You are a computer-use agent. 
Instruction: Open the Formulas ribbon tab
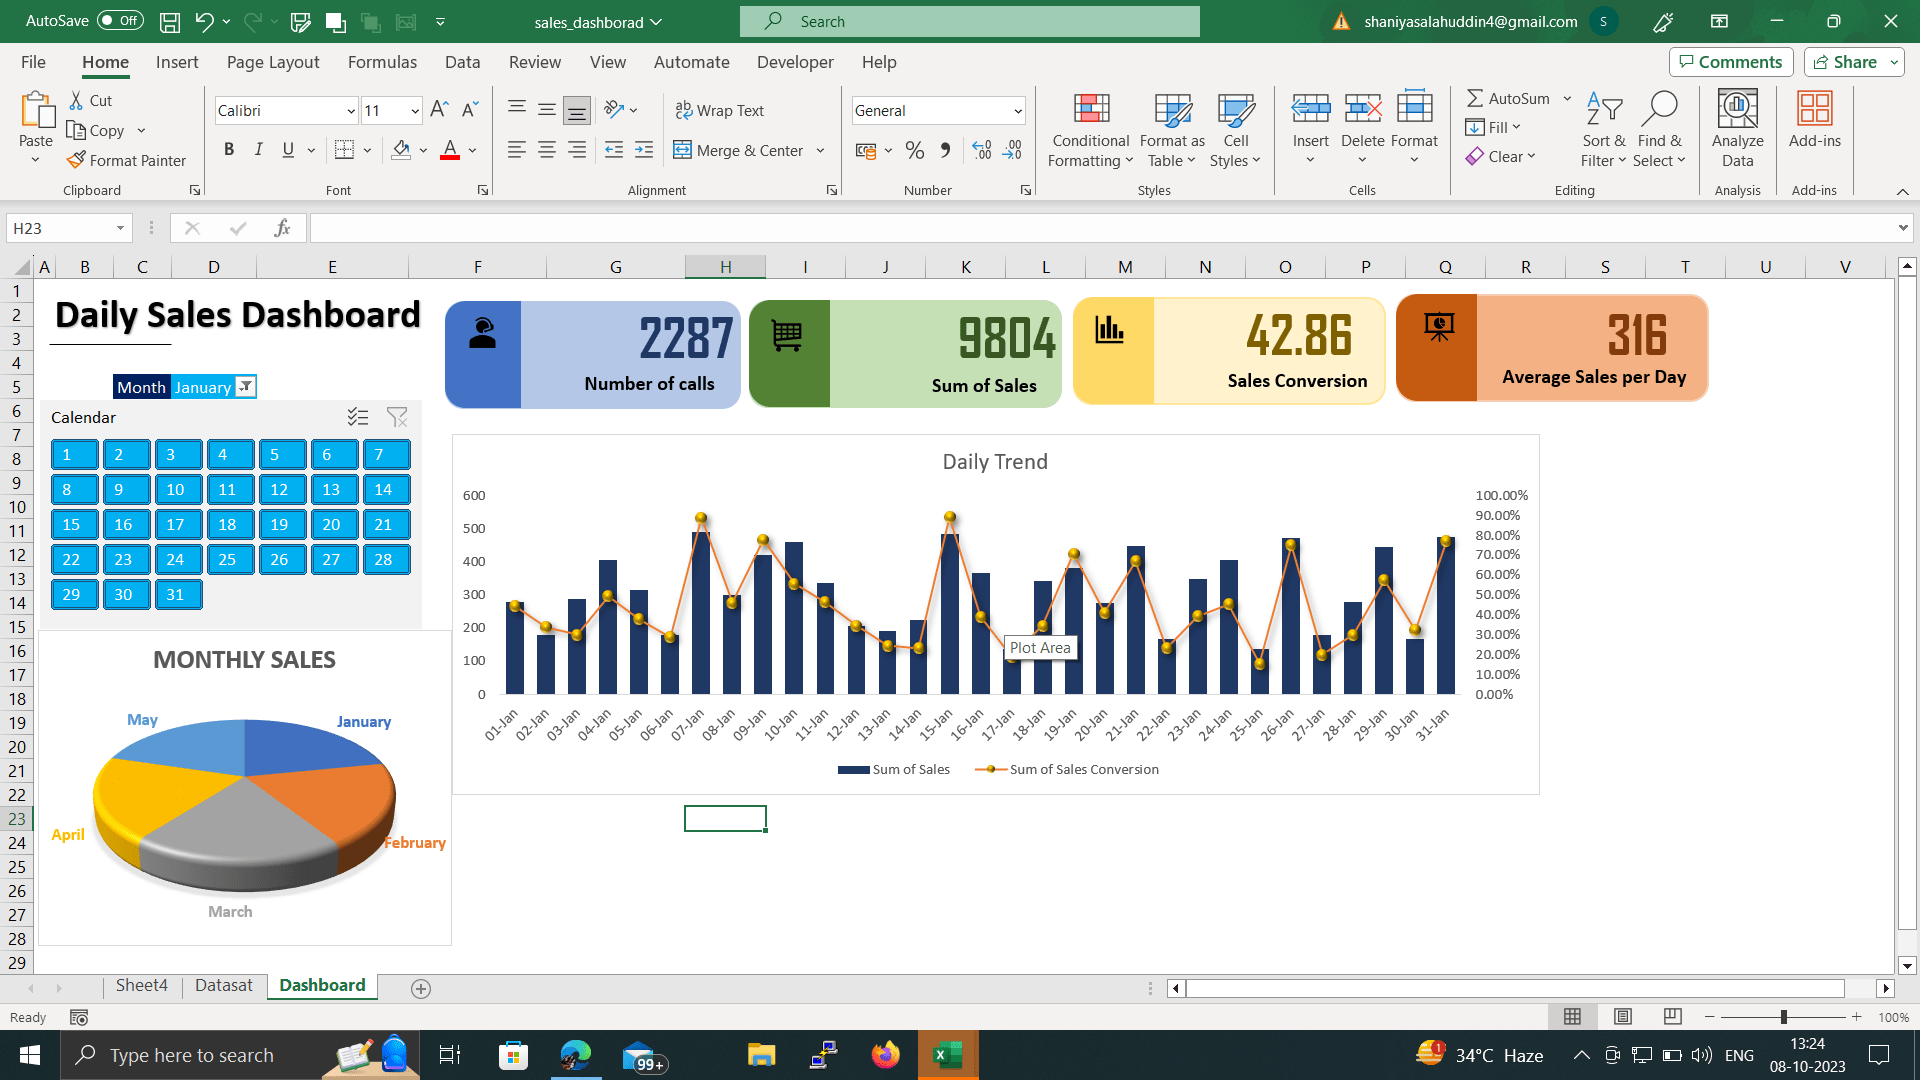pyautogui.click(x=382, y=62)
